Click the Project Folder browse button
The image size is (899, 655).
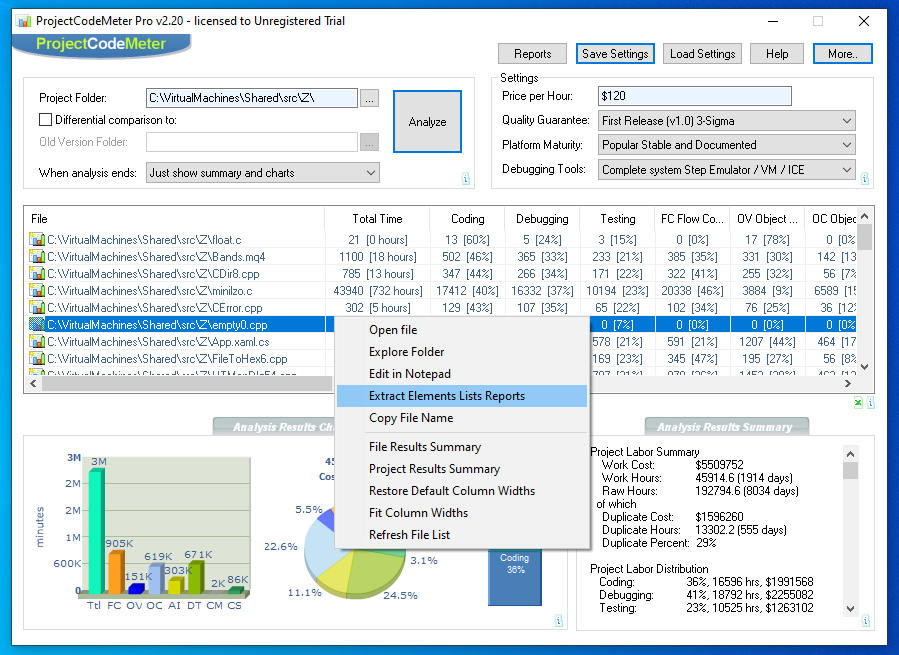click(x=370, y=98)
